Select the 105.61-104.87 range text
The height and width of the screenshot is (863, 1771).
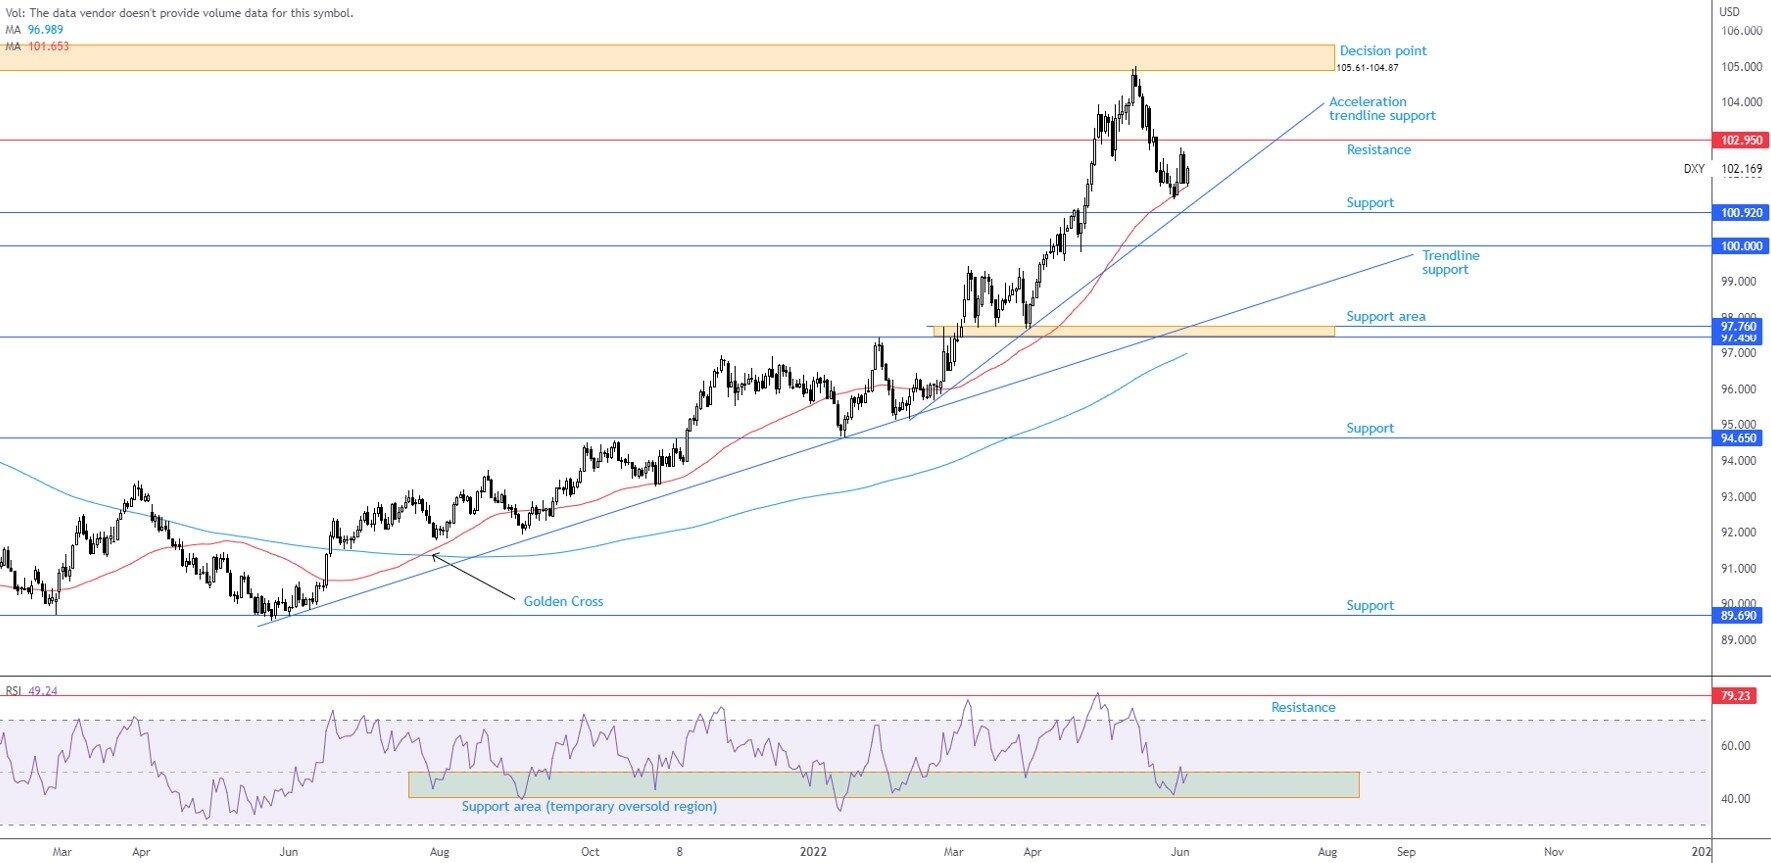[1367, 68]
